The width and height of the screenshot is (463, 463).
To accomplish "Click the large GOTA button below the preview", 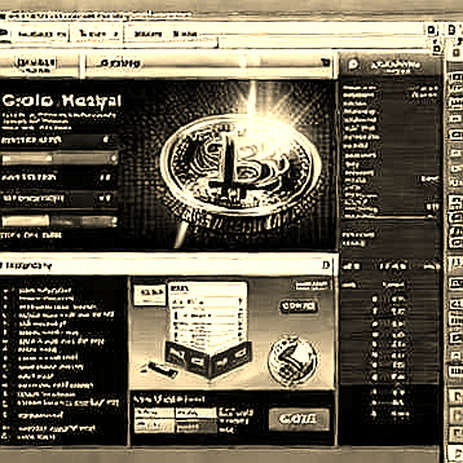I will tap(299, 419).
